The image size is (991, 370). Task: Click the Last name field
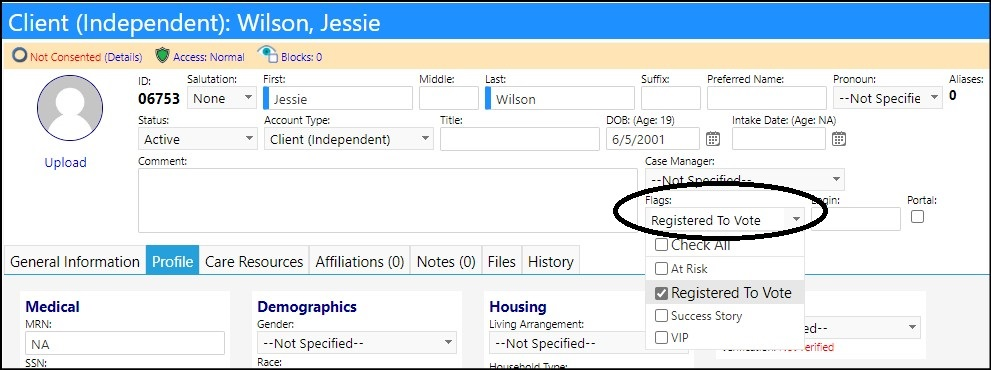560,99
